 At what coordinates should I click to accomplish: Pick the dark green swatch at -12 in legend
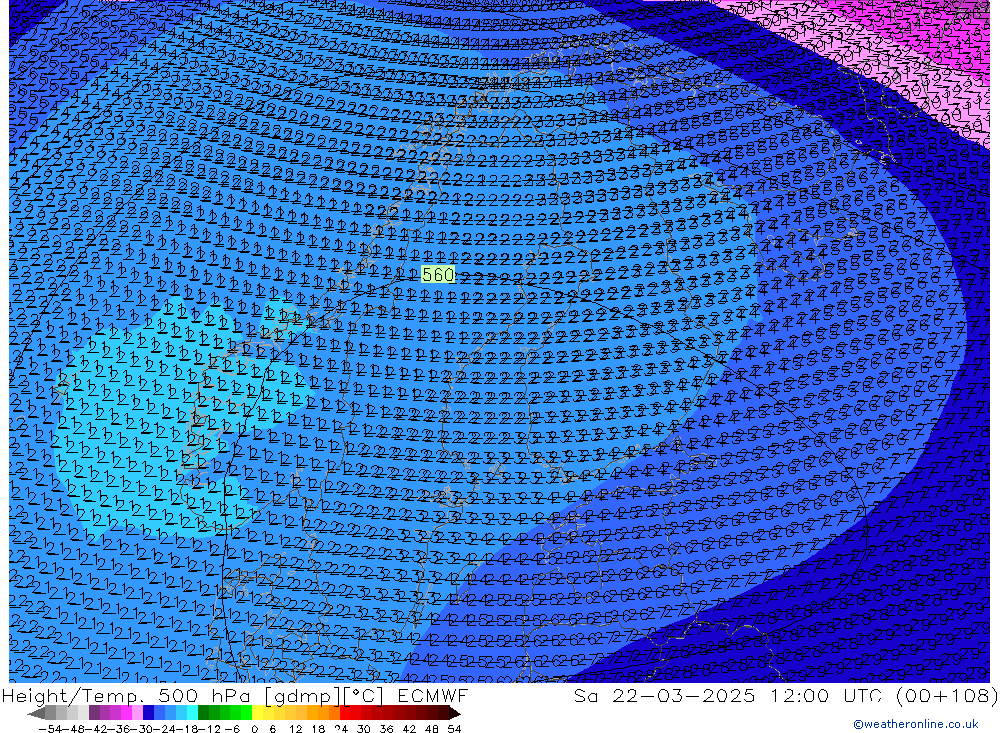[203, 713]
